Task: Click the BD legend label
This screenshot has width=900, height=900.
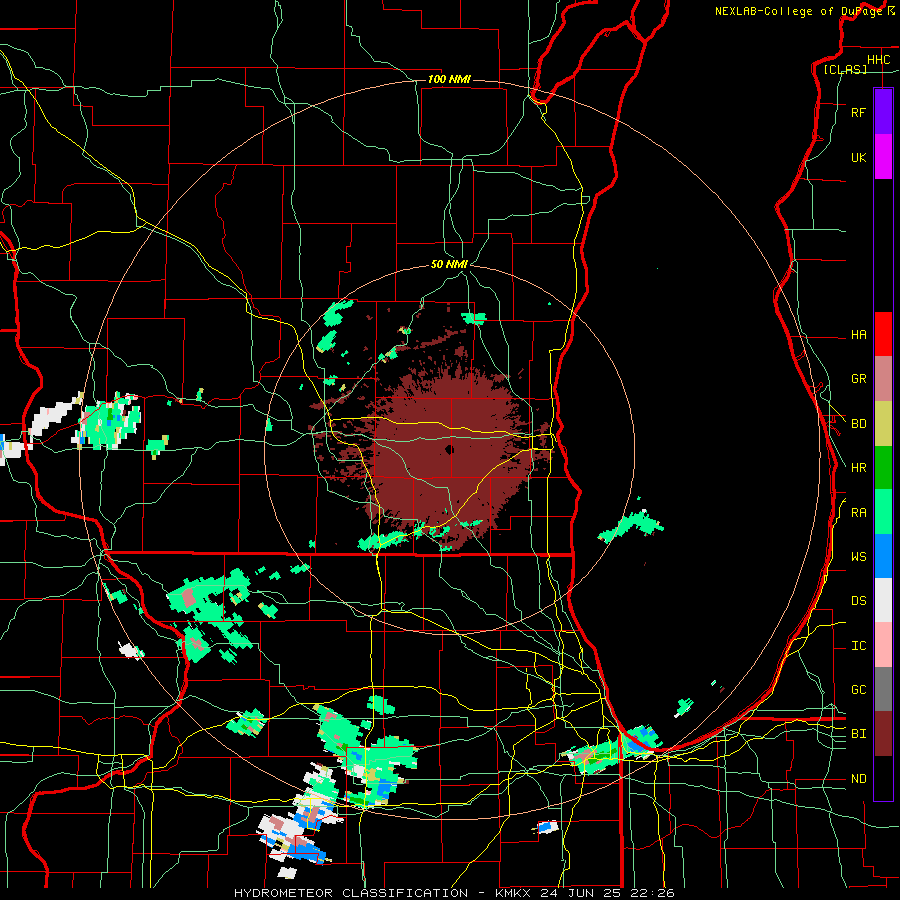Action: click(858, 424)
